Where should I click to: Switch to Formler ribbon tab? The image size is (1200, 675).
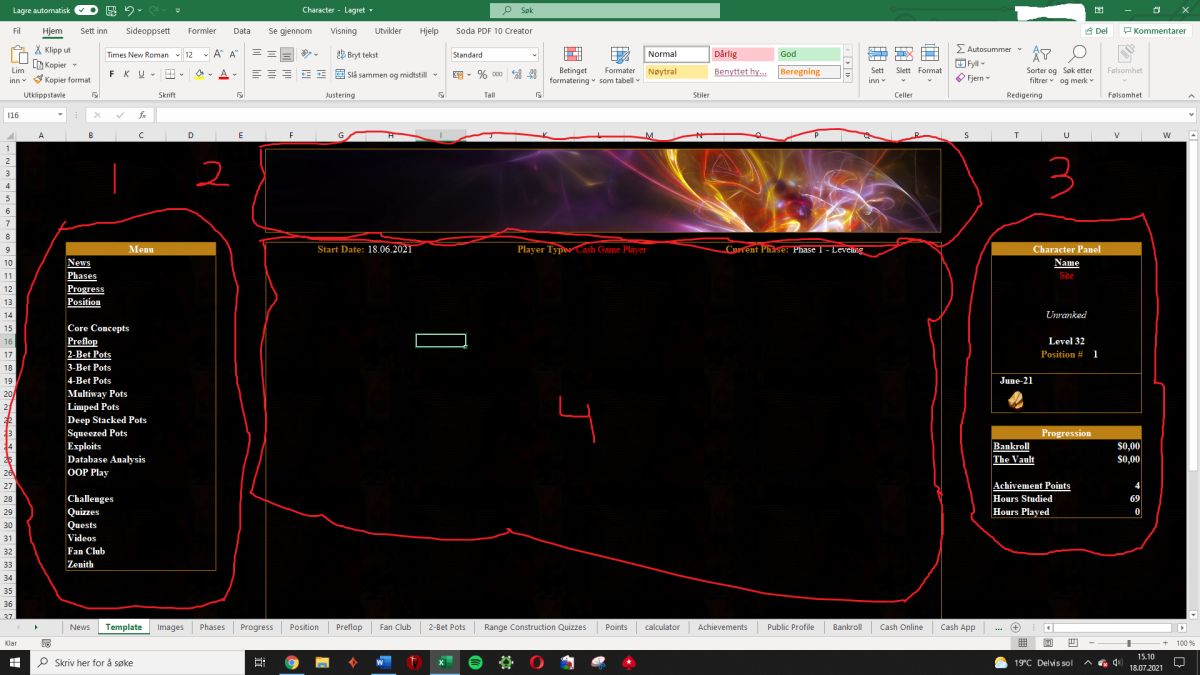[201, 31]
